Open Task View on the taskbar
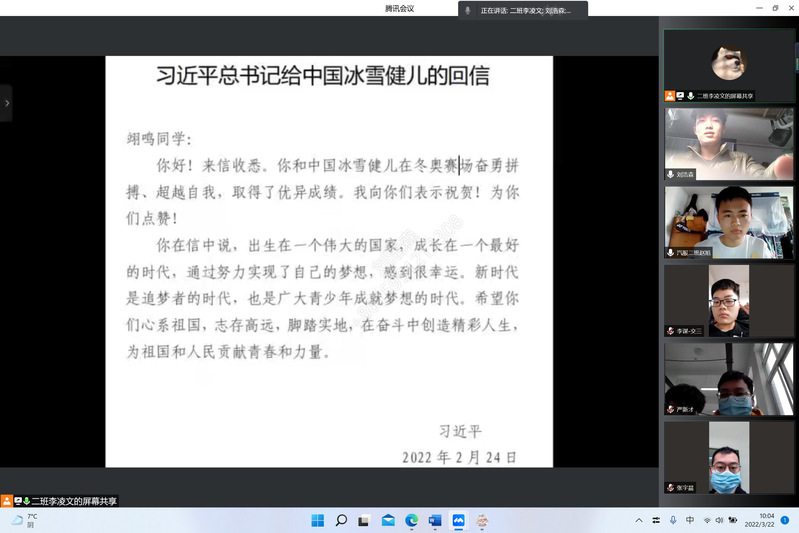799x533 pixels. tap(364, 521)
